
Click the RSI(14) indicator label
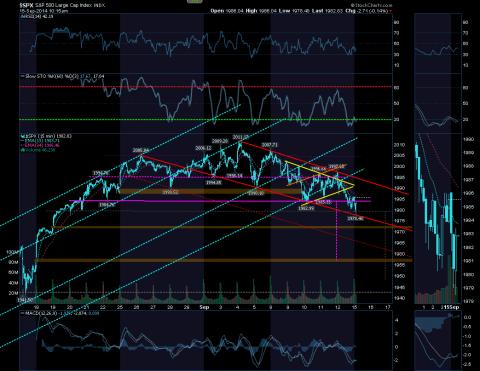tap(38, 16)
